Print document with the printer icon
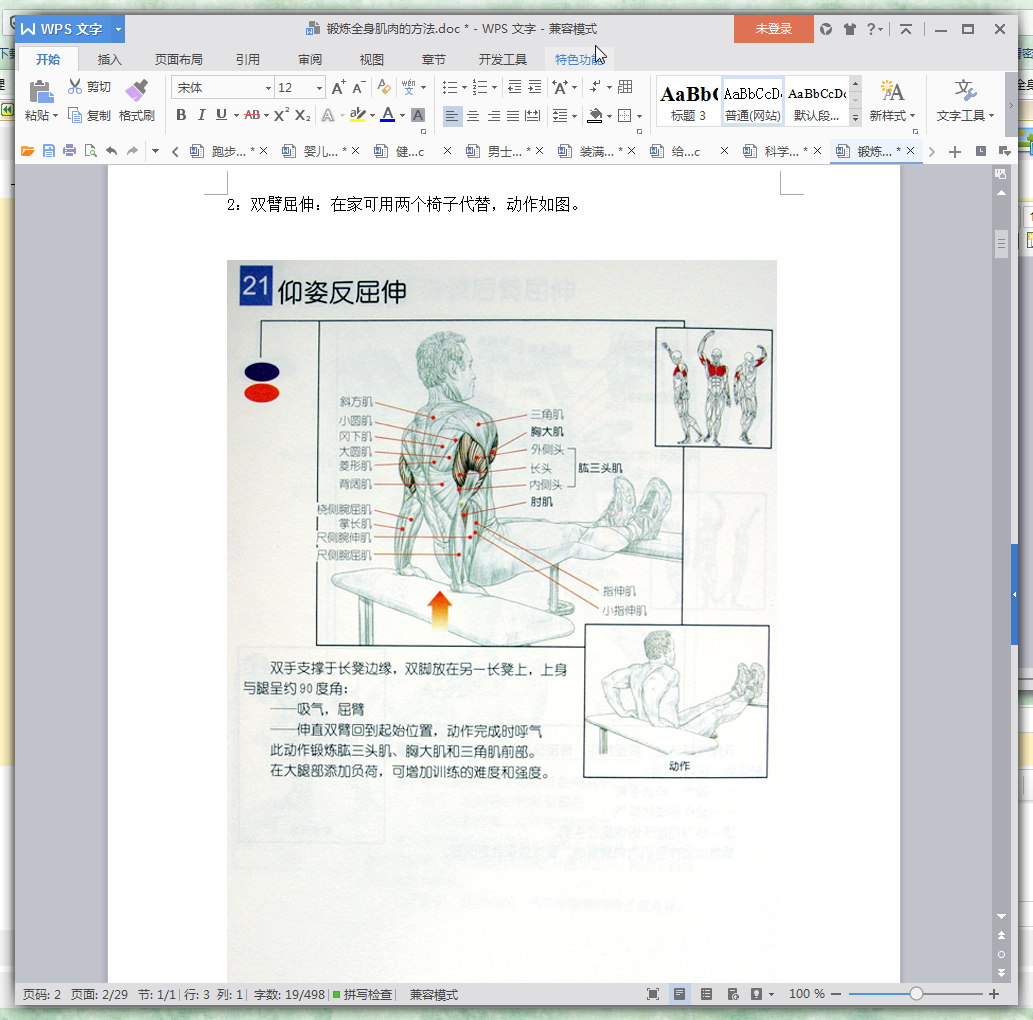 tap(69, 151)
